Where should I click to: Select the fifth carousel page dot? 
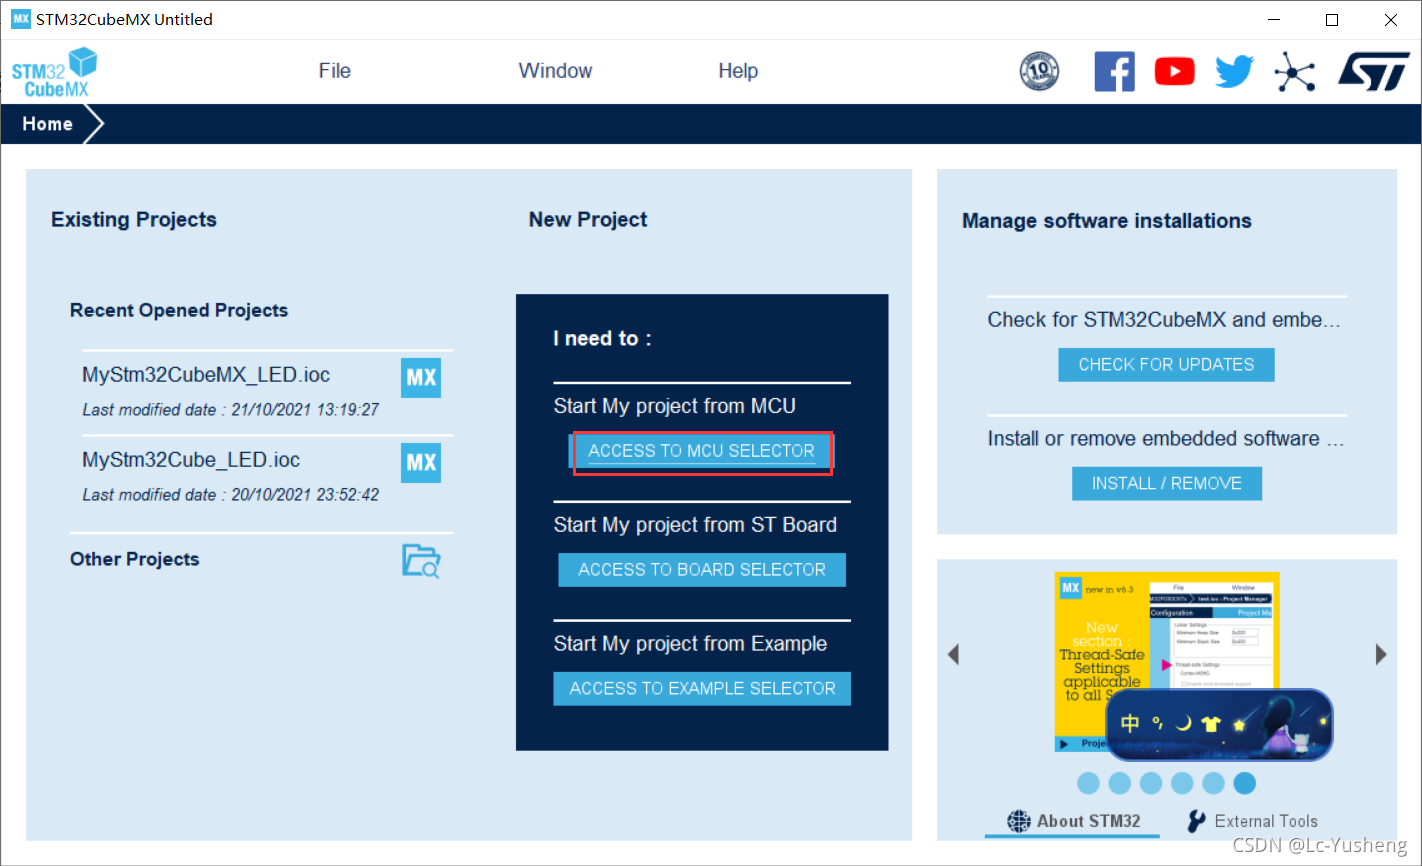pos(1213,783)
